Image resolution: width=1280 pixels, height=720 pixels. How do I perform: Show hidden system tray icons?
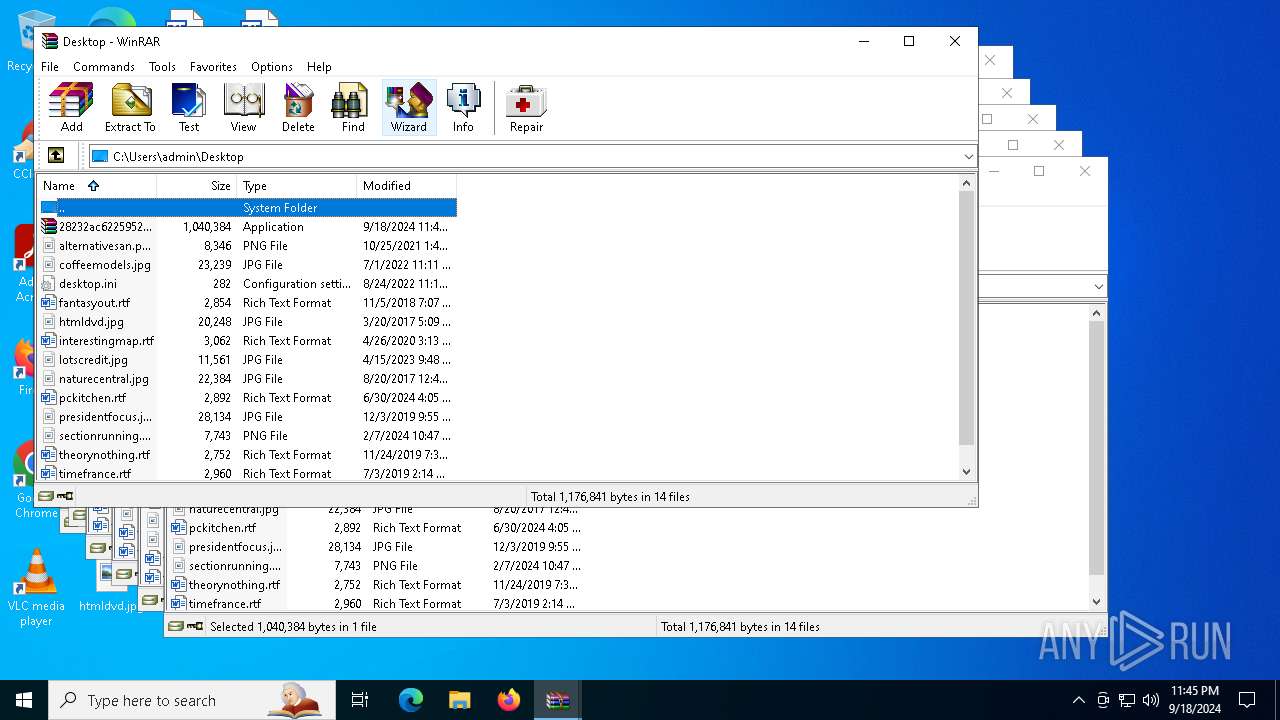1078,700
